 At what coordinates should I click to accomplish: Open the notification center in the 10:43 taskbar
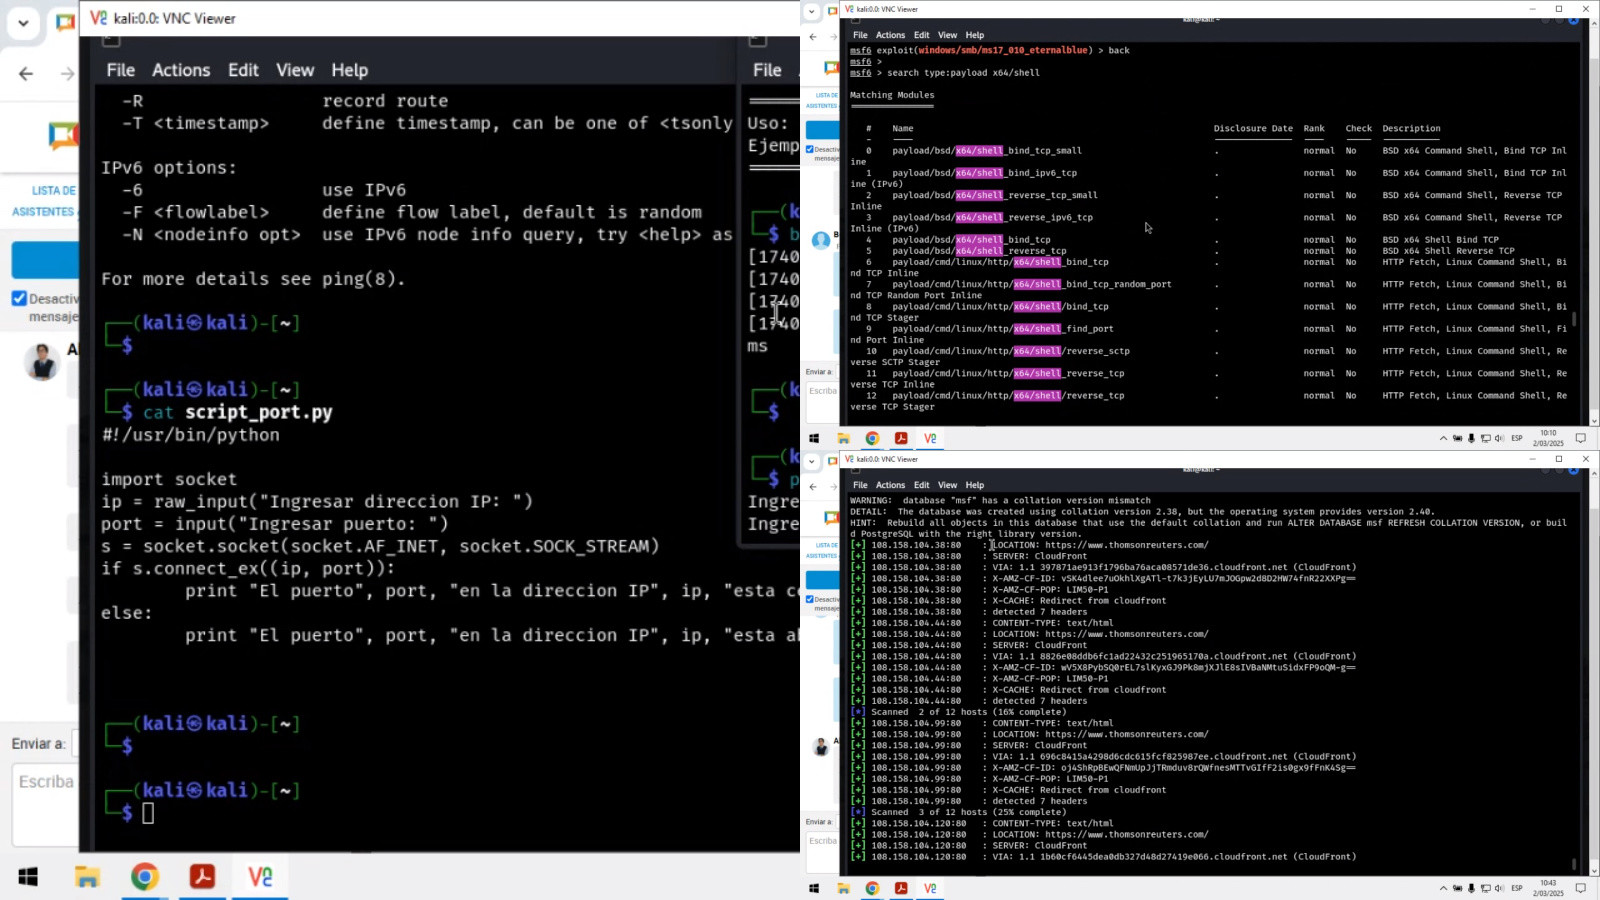[x=1581, y=888]
